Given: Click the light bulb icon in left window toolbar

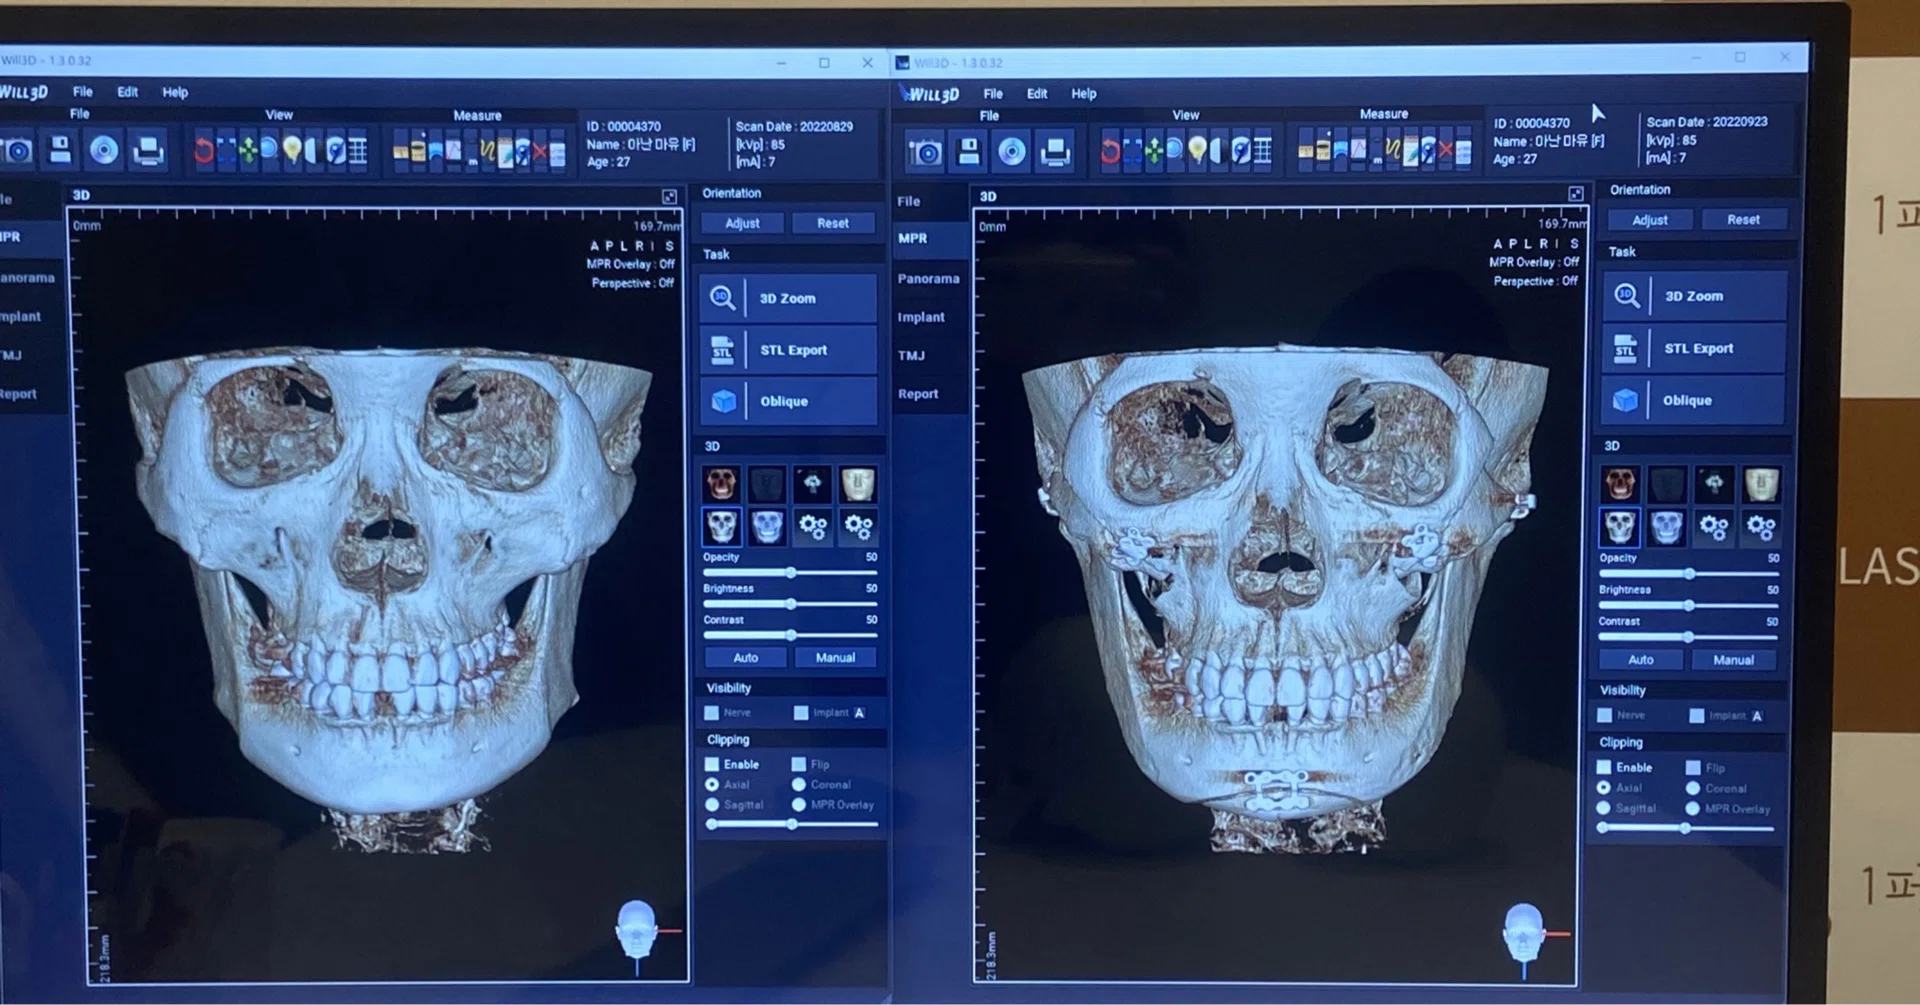Looking at the screenshot, I should click(x=292, y=152).
